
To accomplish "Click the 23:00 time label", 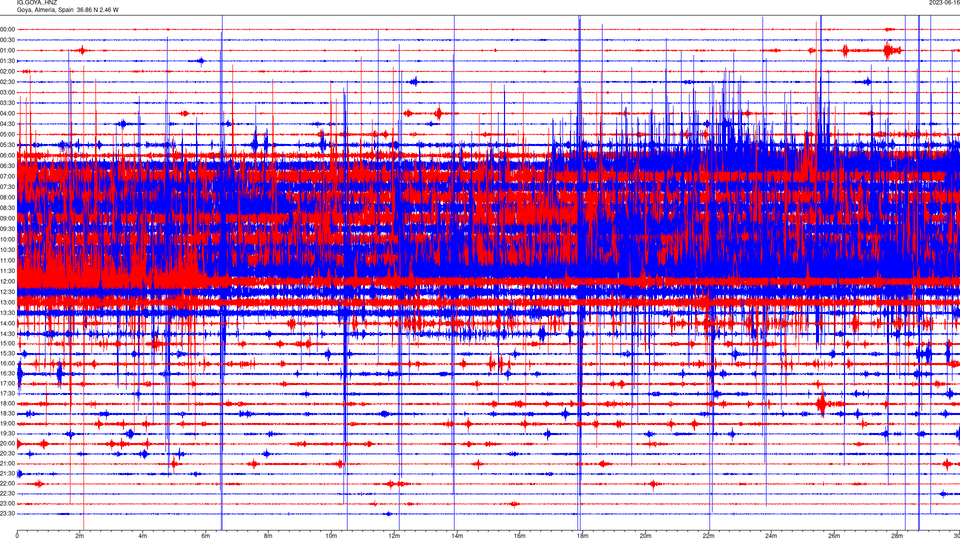I will (7, 504).
